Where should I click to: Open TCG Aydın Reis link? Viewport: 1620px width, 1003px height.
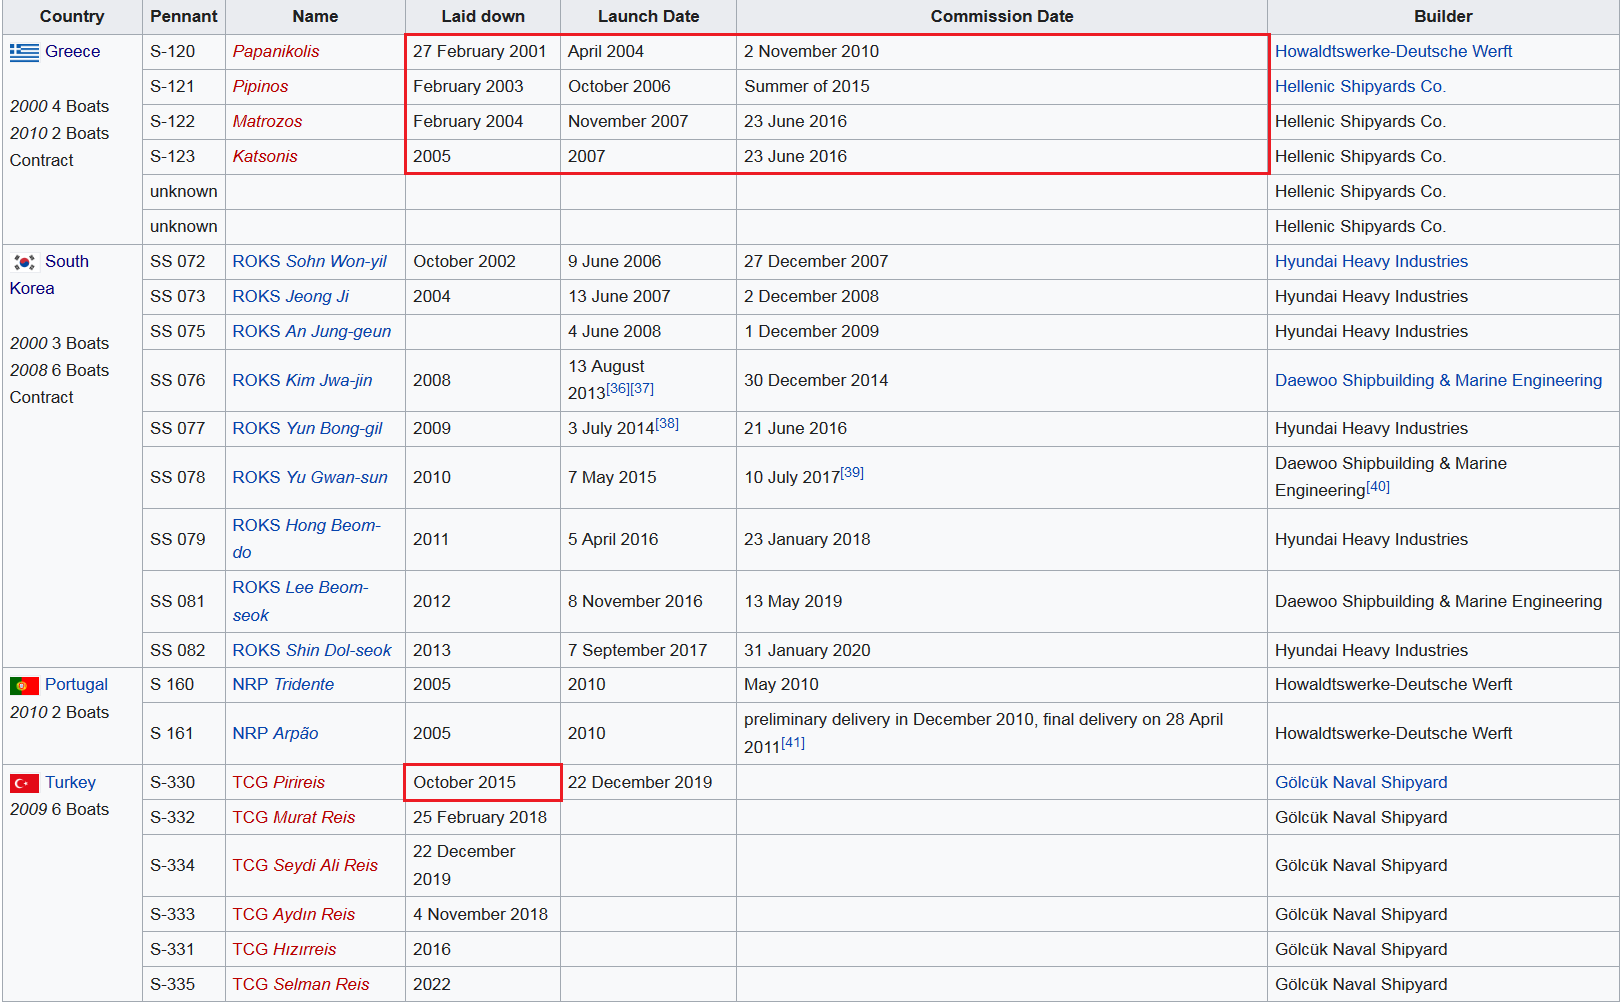pos(294,915)
